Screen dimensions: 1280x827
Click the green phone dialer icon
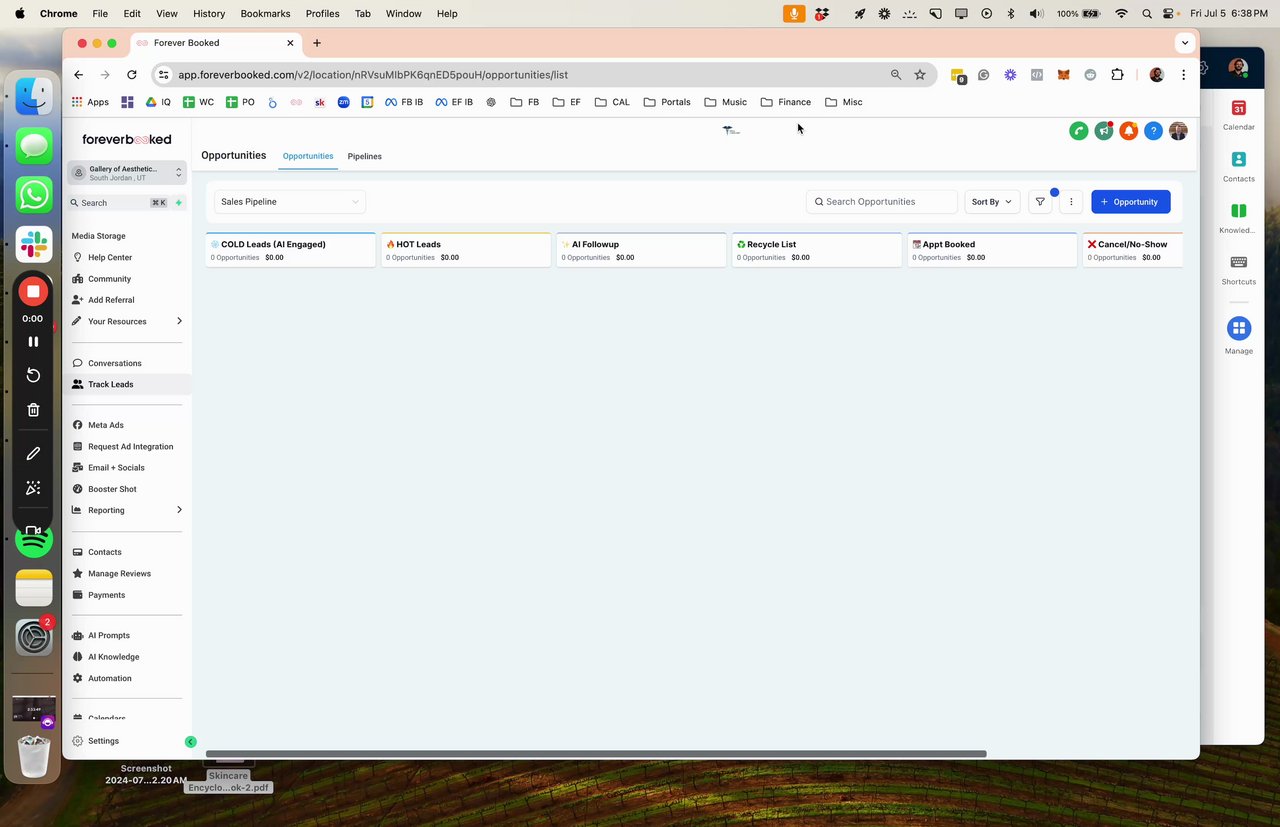click(1078, 131)
